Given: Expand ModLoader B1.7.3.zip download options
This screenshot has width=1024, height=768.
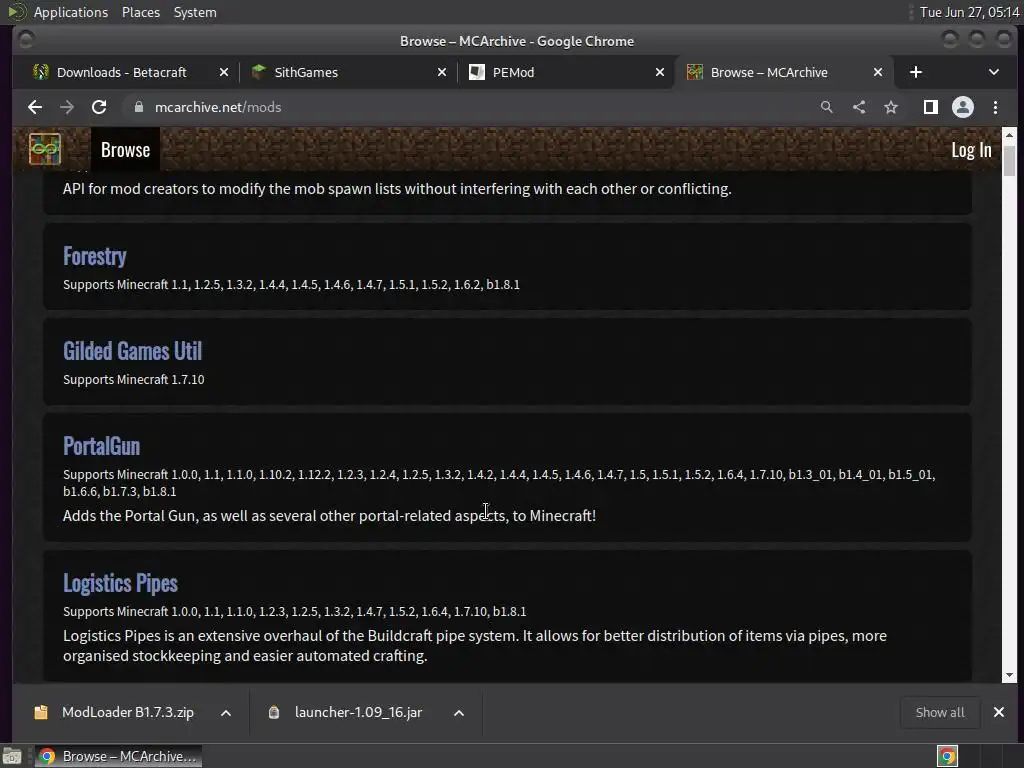Looking at the screenshot, I should (x=226, y=712).
